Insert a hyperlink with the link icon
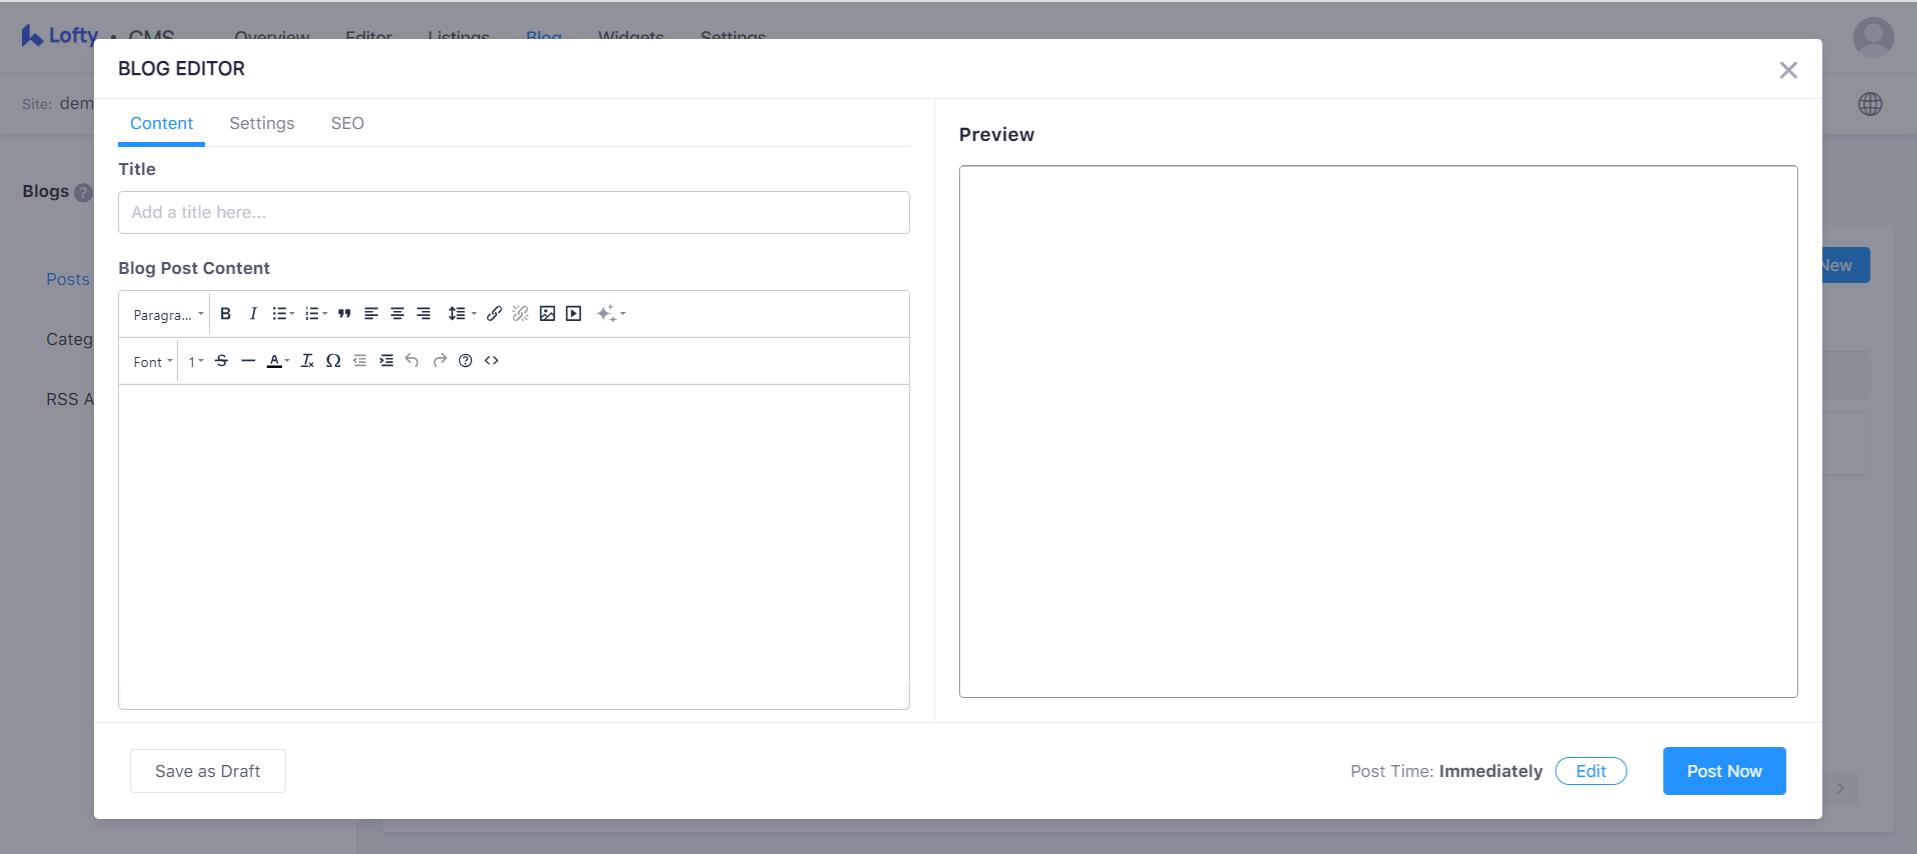The height and width of the screenshot is (854, 1917). tap(494, 314)
